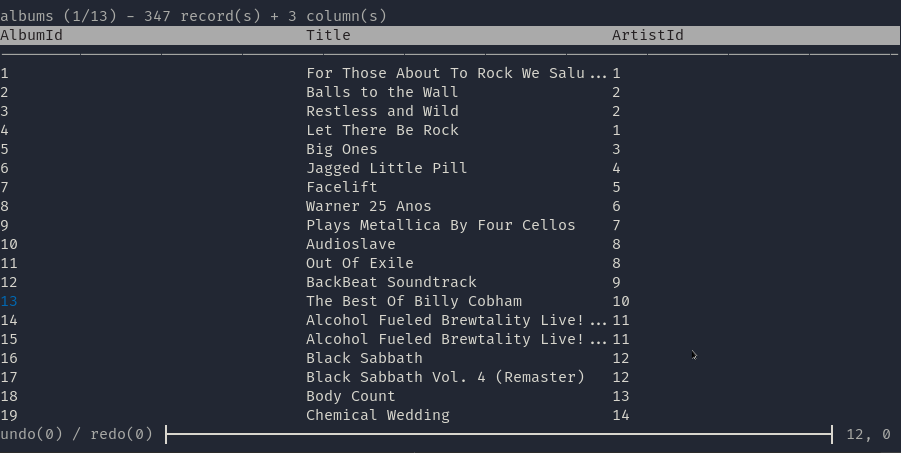Select the Chemical Wedding album

coord(378,415)
